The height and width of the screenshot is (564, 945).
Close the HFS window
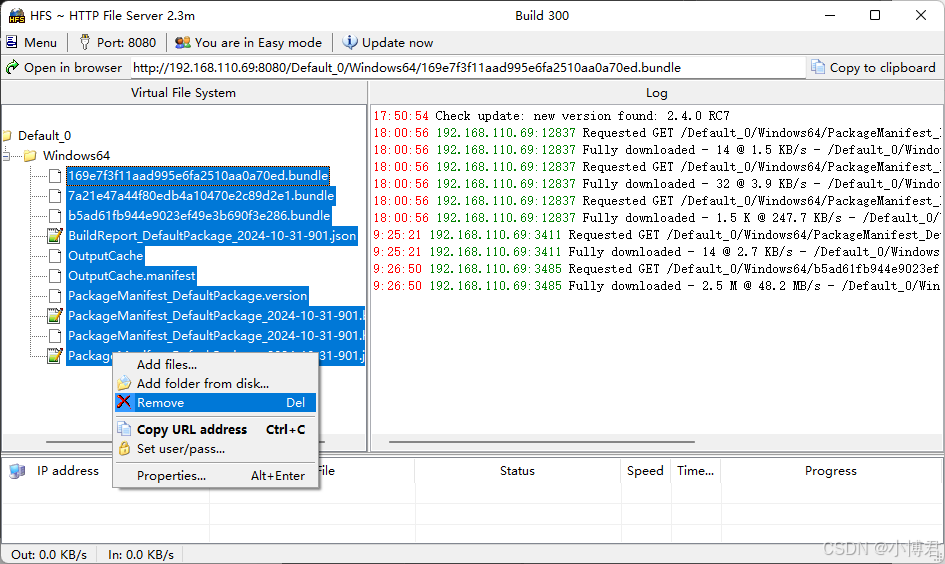pos(921,16)
